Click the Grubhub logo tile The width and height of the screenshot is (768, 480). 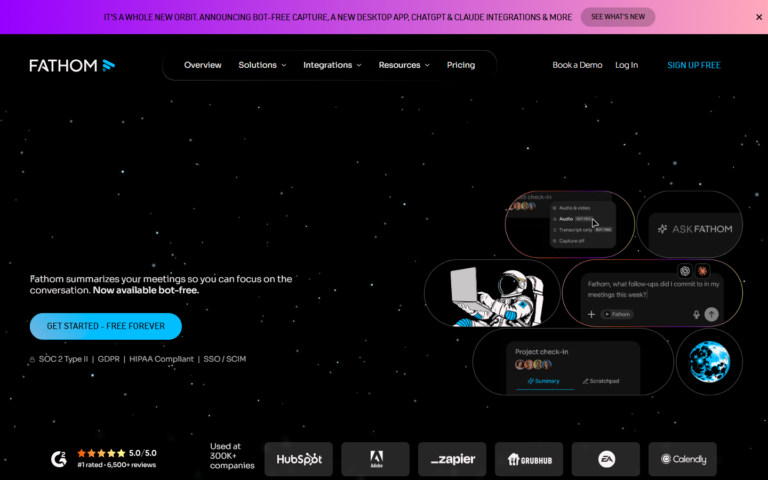(x=529, y=459)
